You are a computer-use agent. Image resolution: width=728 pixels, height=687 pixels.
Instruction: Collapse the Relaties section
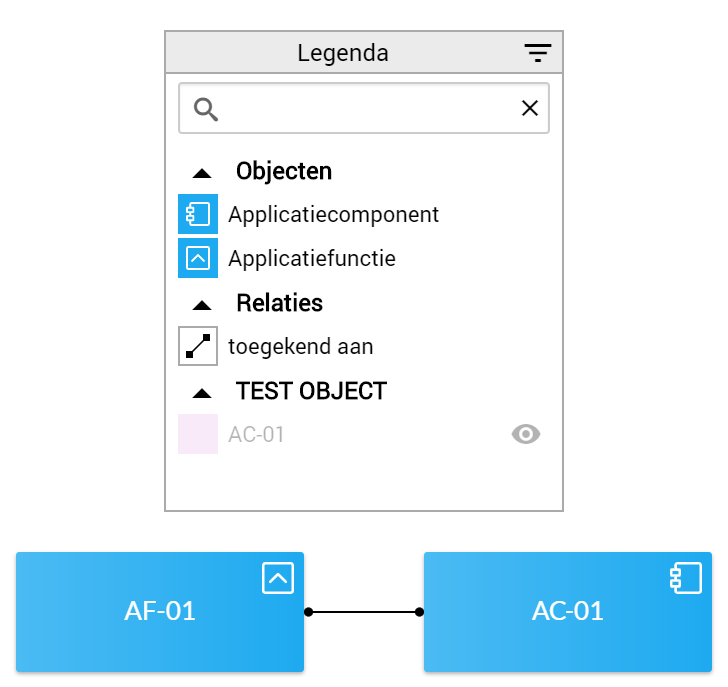point(202,305)
